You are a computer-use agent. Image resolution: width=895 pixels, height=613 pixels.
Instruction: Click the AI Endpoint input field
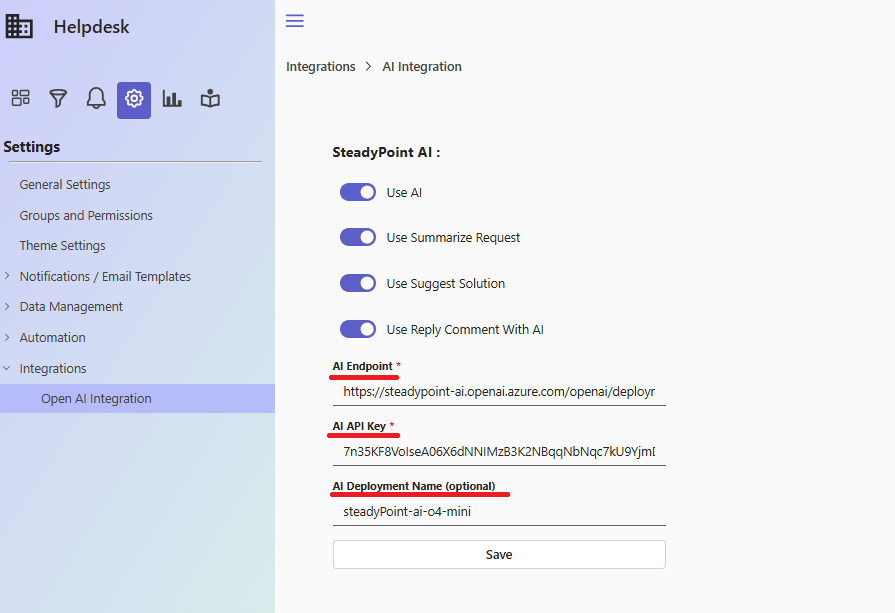click(499, 392)
